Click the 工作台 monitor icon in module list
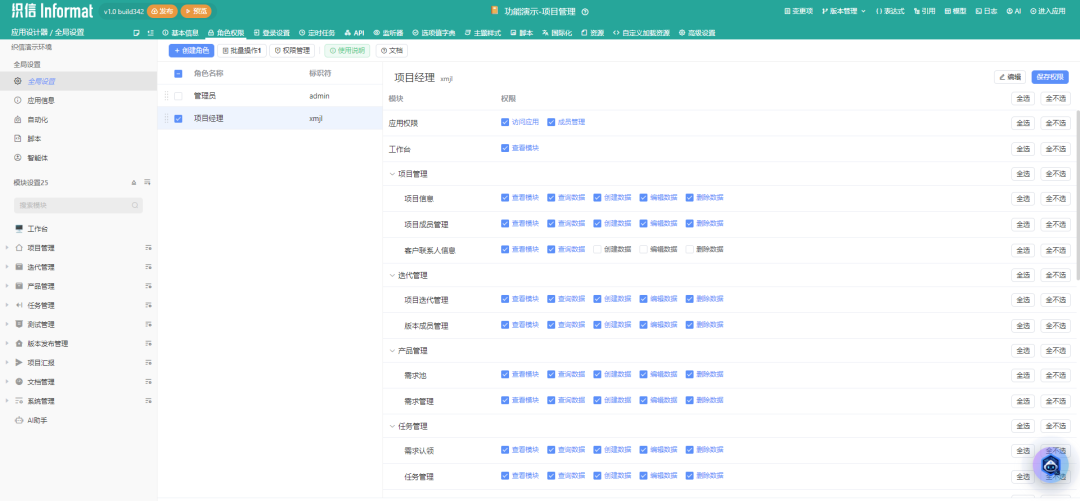The image size is (1080, 501). click(19, 229)
